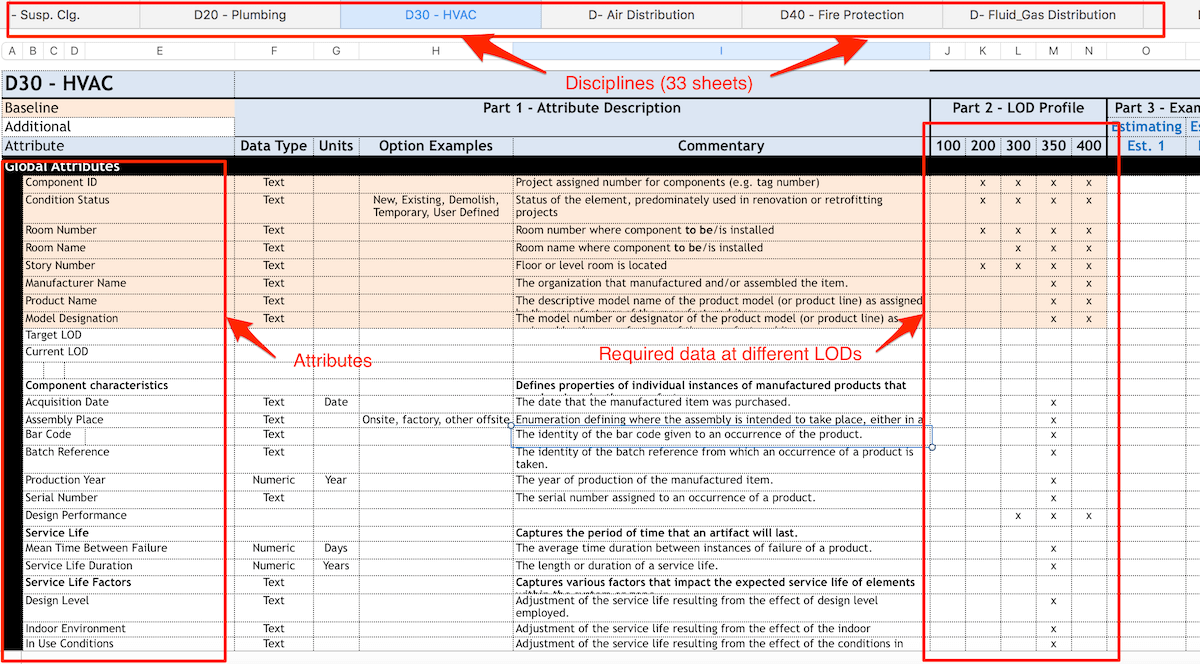Click the LOD 350 heading cell
This screenshot has height=664, width=1200.
tap(1054, 146)
